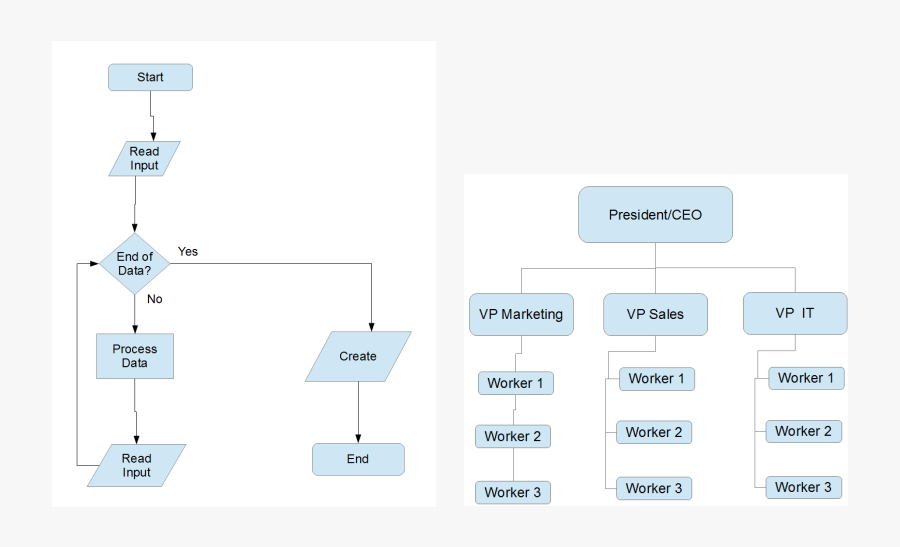Select the Read Input shape below Start
The height and width of the screenshot is (547, 900).
[144, 158]
